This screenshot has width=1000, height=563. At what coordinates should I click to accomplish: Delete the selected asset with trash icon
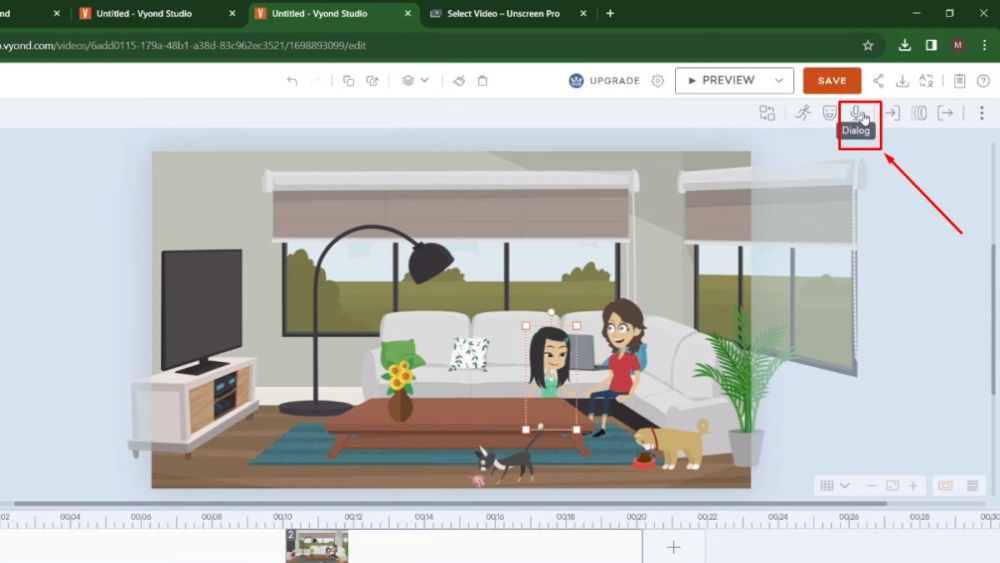pos(483,81)
